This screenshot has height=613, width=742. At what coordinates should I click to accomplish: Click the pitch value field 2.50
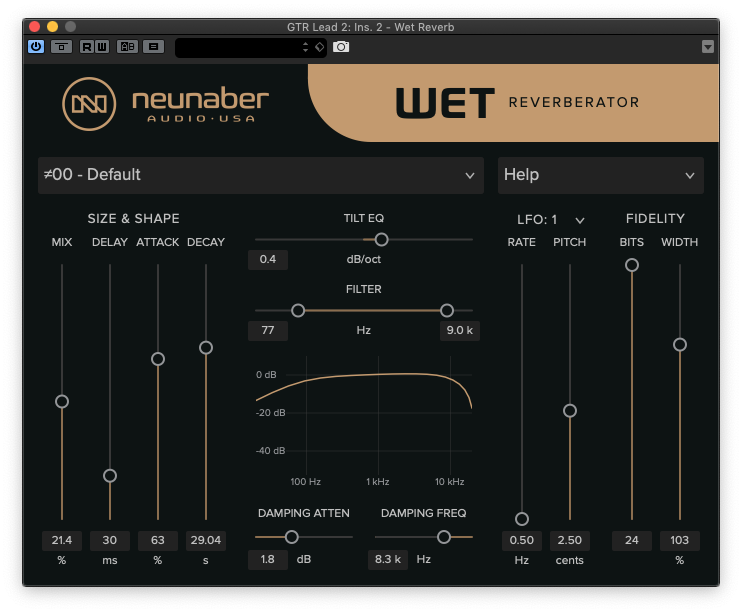coord(570,540)
